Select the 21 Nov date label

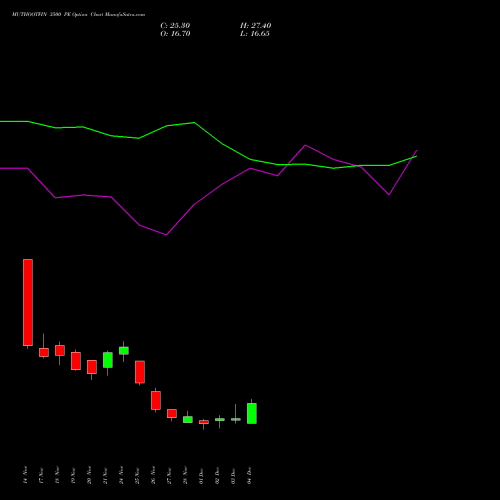[x=105, y=475]
